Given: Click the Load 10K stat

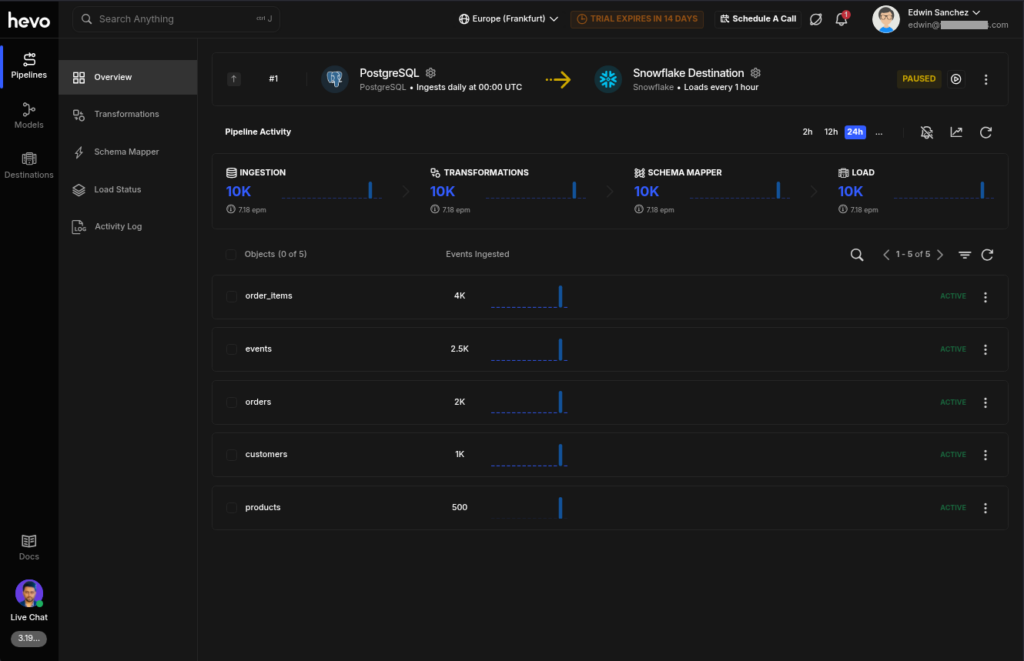Looking at the screenshot, I should pos(850,191).
